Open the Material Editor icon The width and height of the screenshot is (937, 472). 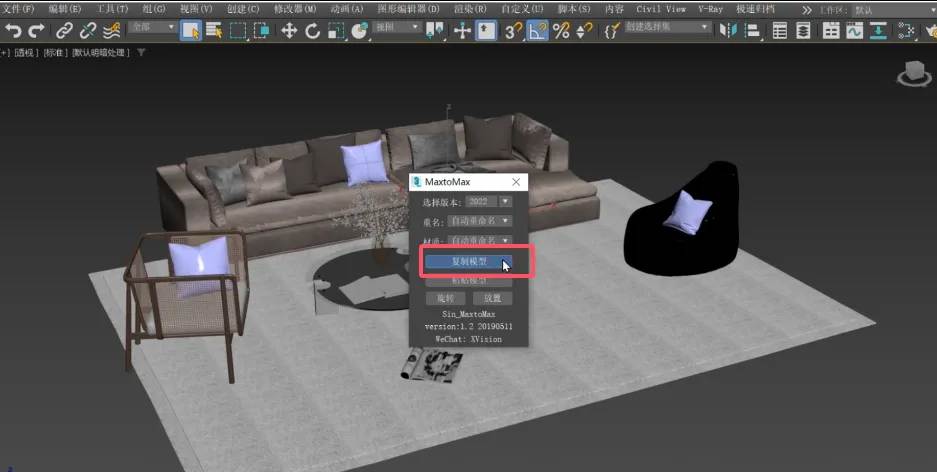[906, 30]
